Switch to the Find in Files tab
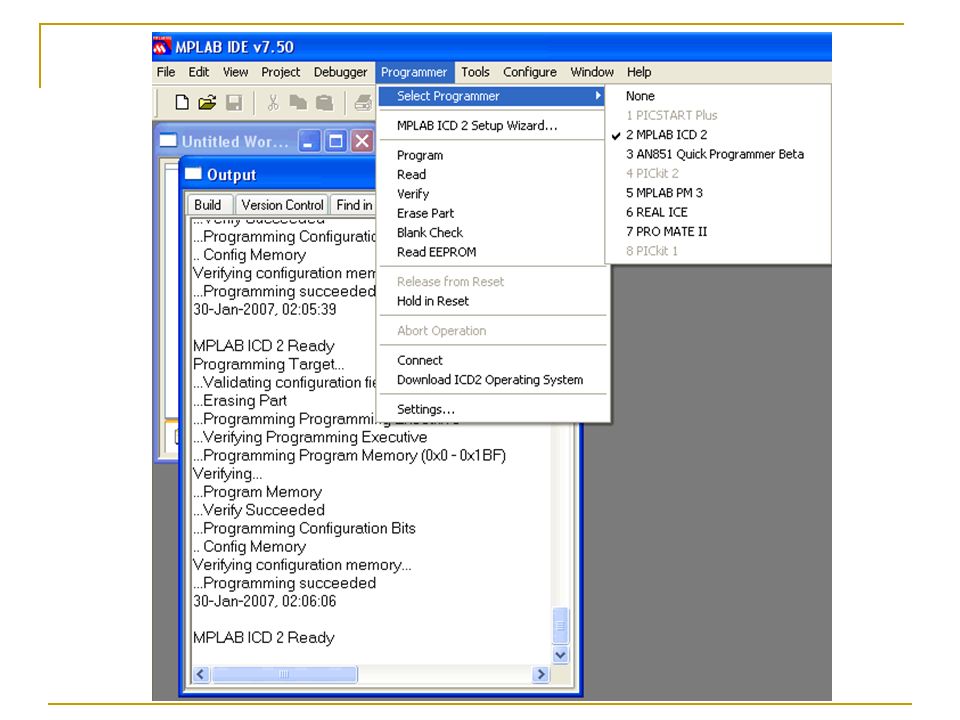 pos(353,205)
